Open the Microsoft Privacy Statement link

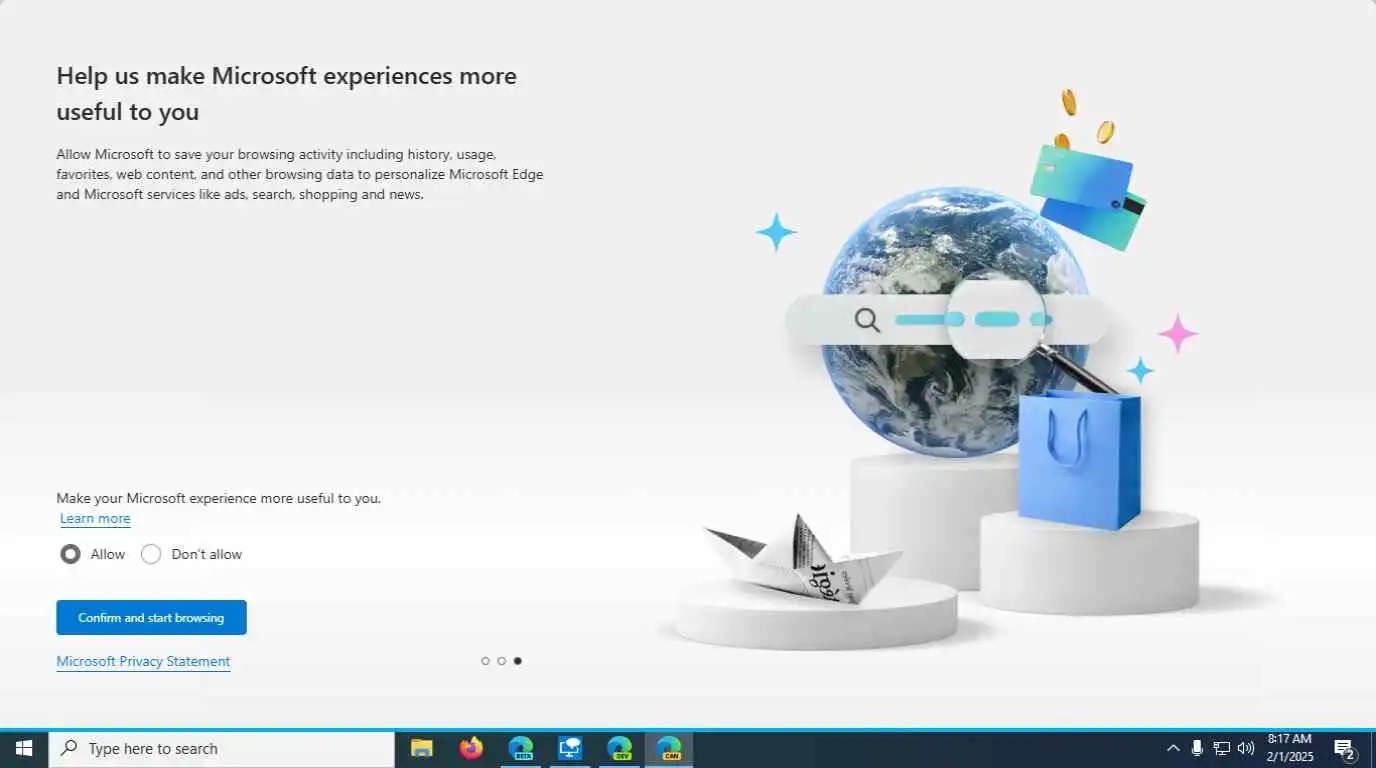pyautogui.click(x=143, y=661)
